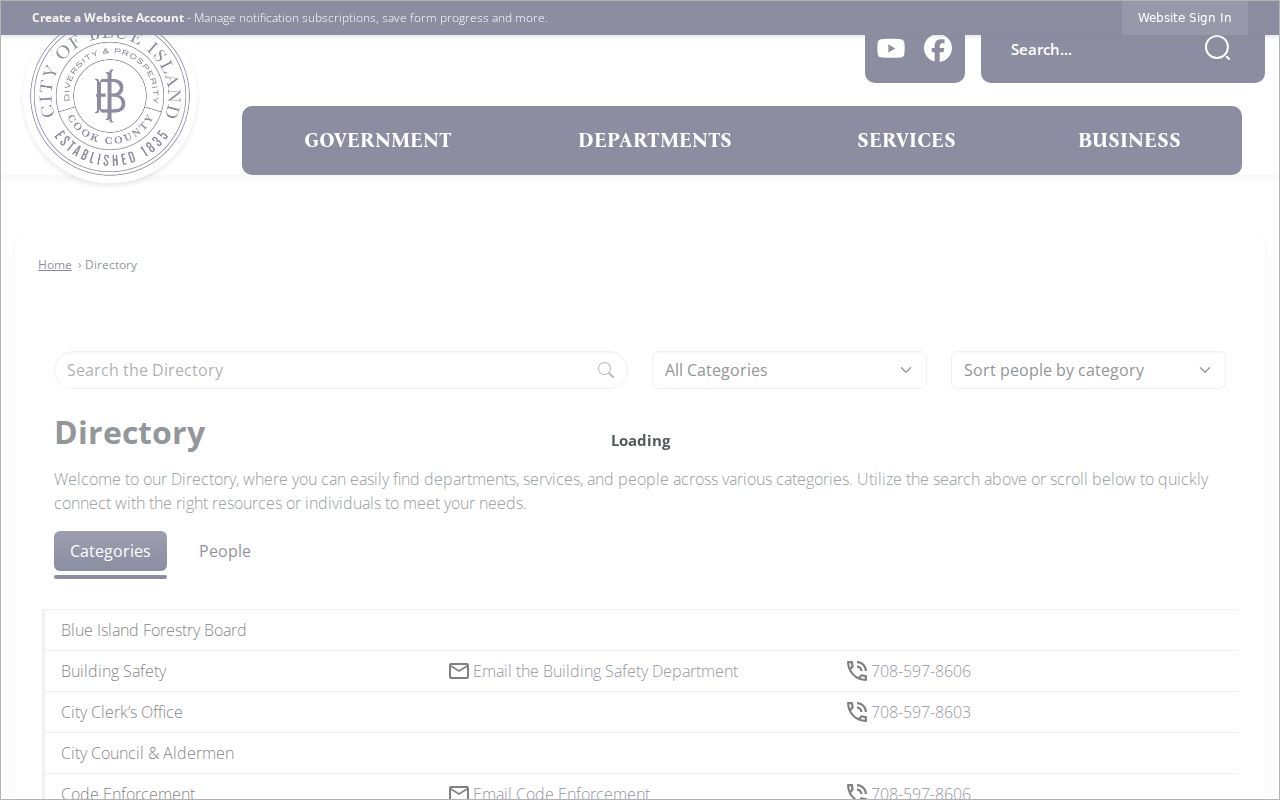Click the site search magnifier icon

(1217, 48)
